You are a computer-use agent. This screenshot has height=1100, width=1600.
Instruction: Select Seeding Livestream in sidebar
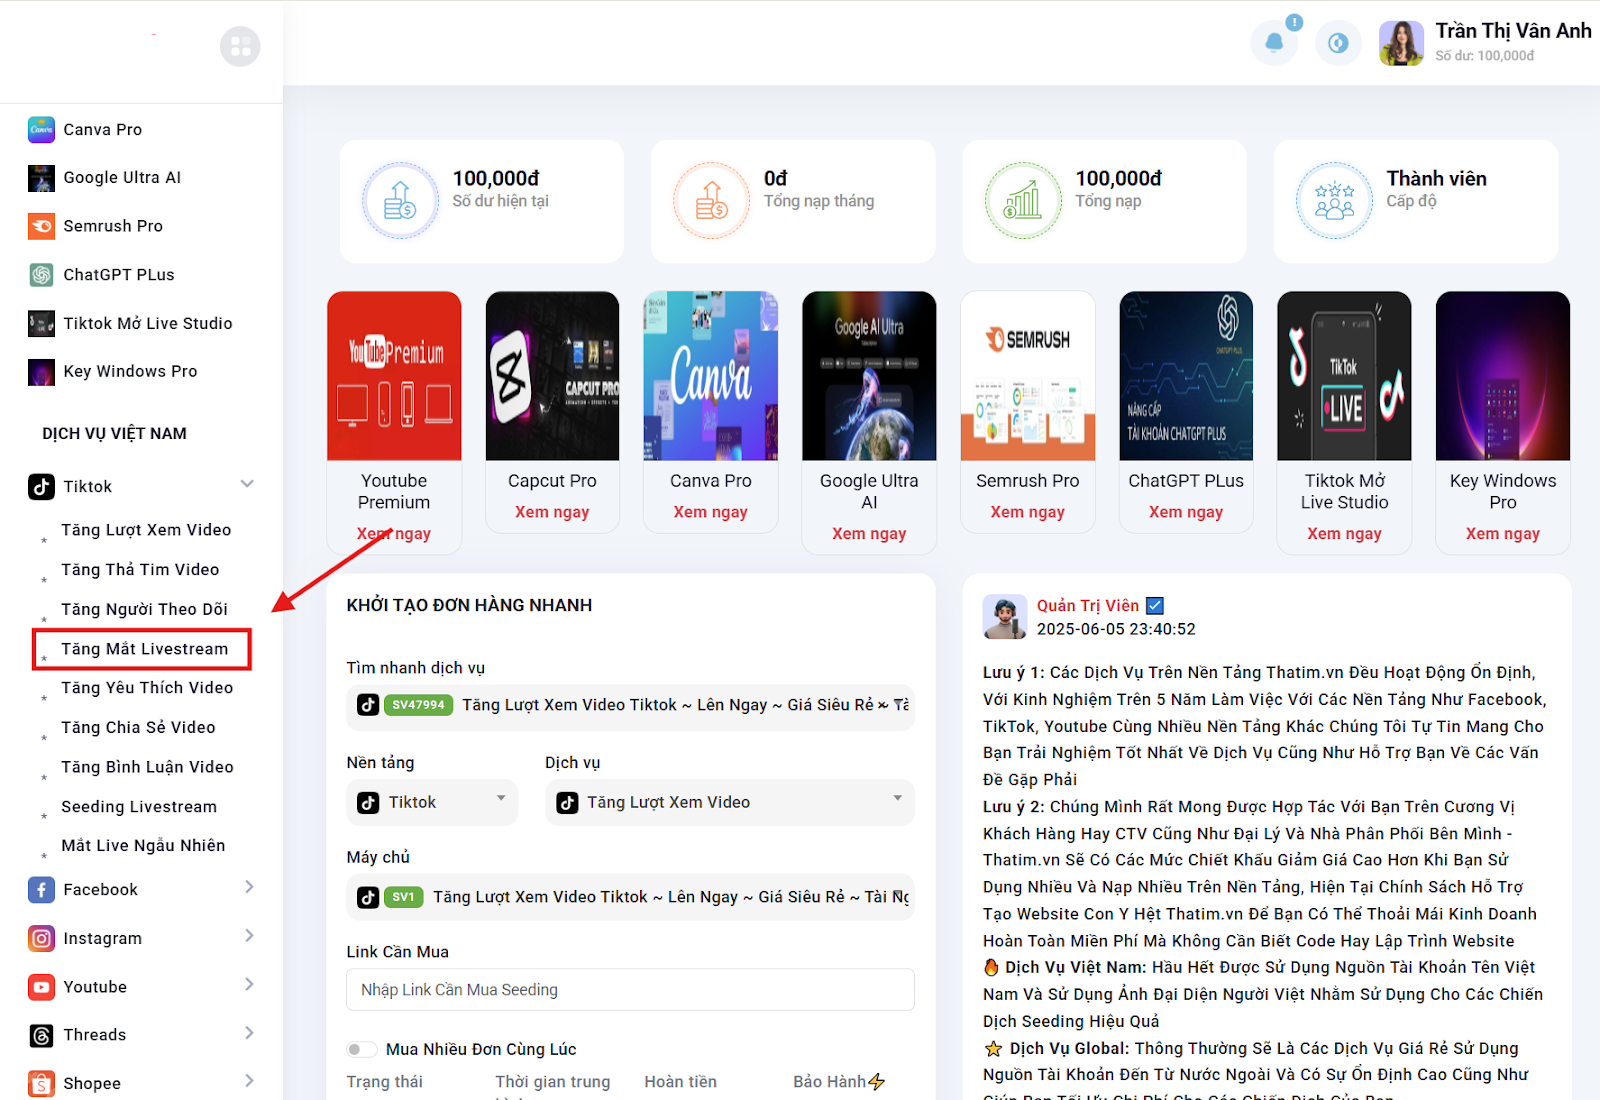click(139, 807)
